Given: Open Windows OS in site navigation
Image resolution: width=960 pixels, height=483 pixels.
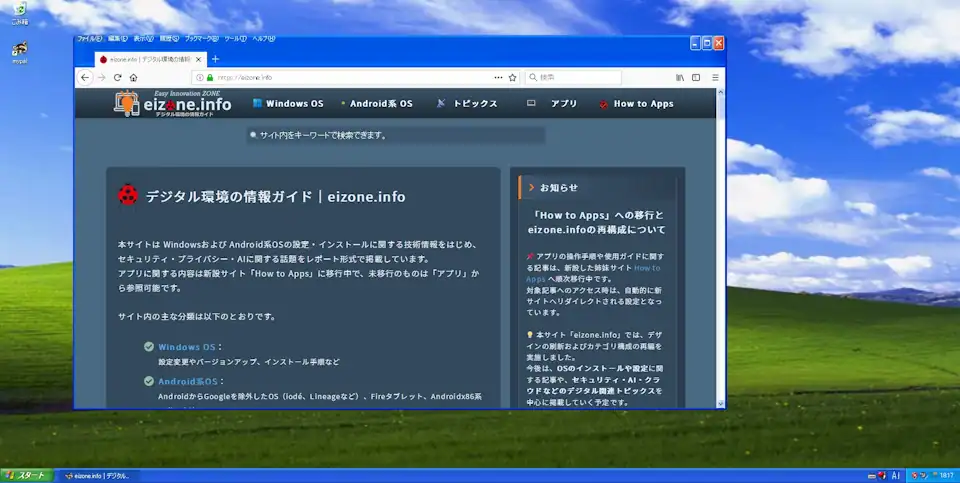Looking at the screenshot, I should [288, 103].
